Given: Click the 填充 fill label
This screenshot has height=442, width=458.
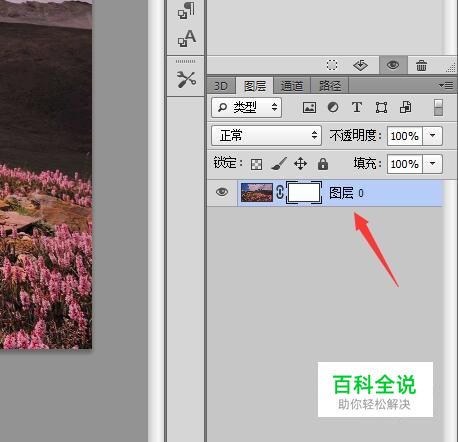Looking at the screenshot, I should (367, 164).
